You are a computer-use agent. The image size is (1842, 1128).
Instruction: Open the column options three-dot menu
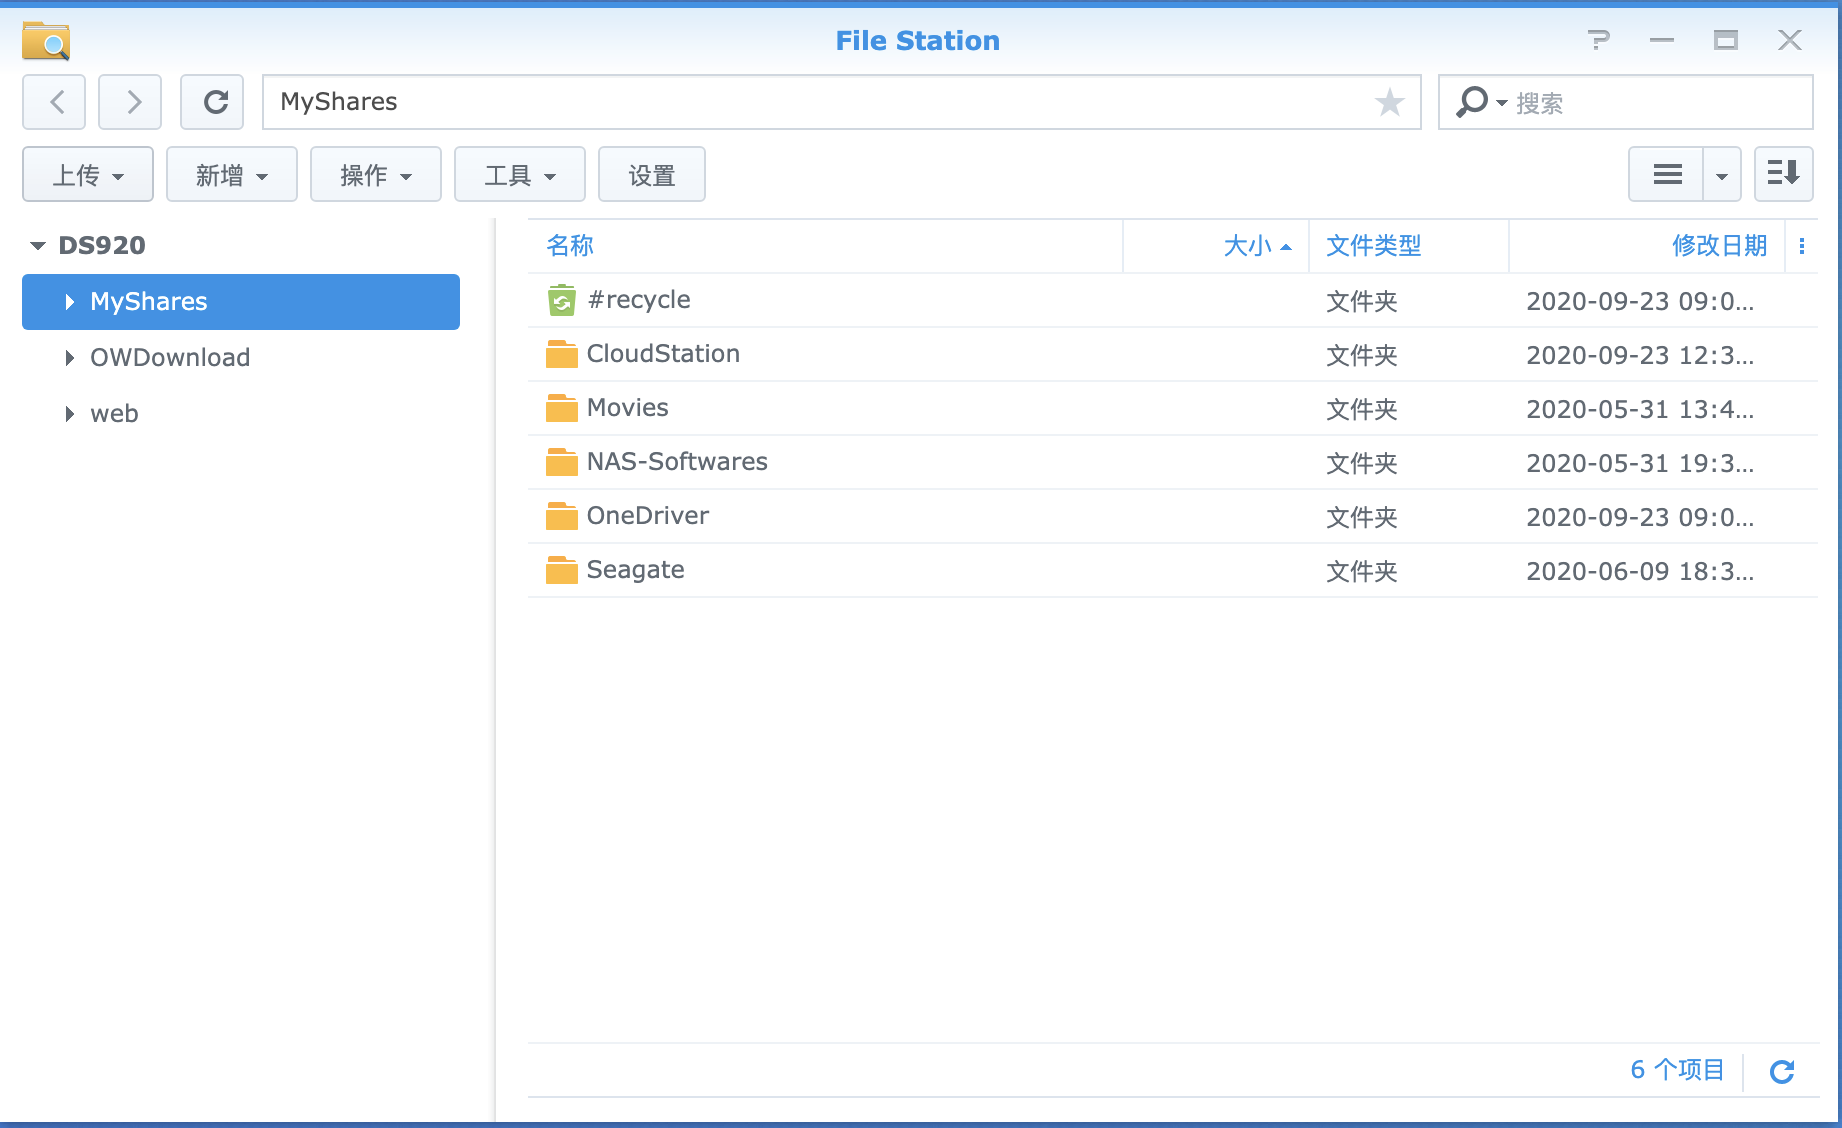1802,246
